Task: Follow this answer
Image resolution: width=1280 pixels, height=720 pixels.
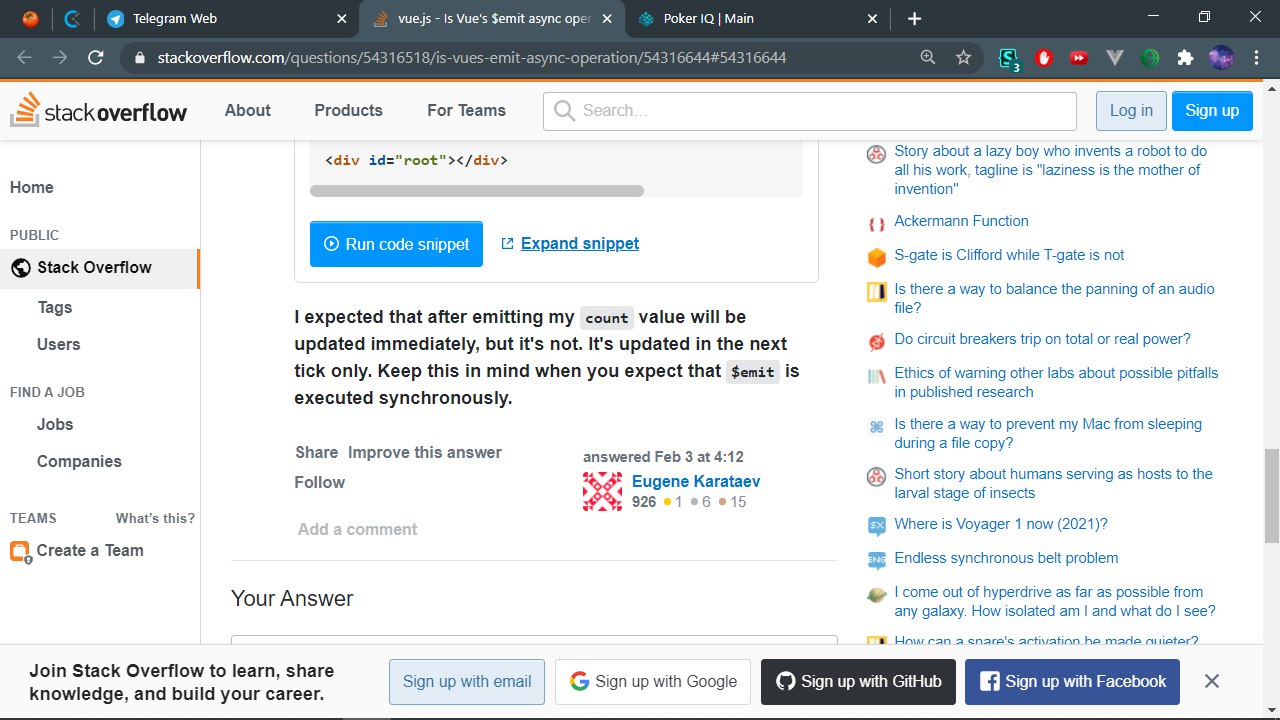Action: tap(319, 482)
